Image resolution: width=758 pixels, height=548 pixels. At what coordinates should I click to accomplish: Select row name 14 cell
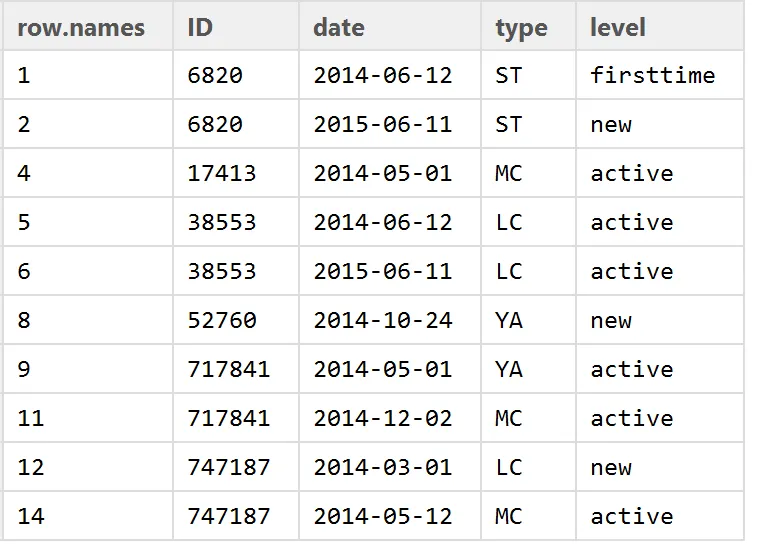(88, 516)
